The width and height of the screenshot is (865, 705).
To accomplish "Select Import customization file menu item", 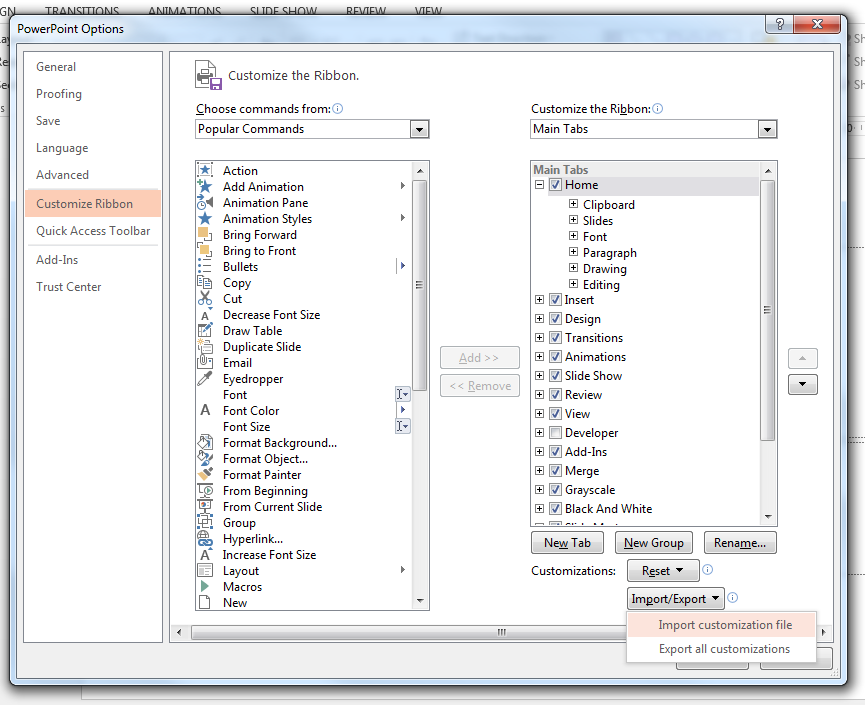I will click(x=722, y=624).
